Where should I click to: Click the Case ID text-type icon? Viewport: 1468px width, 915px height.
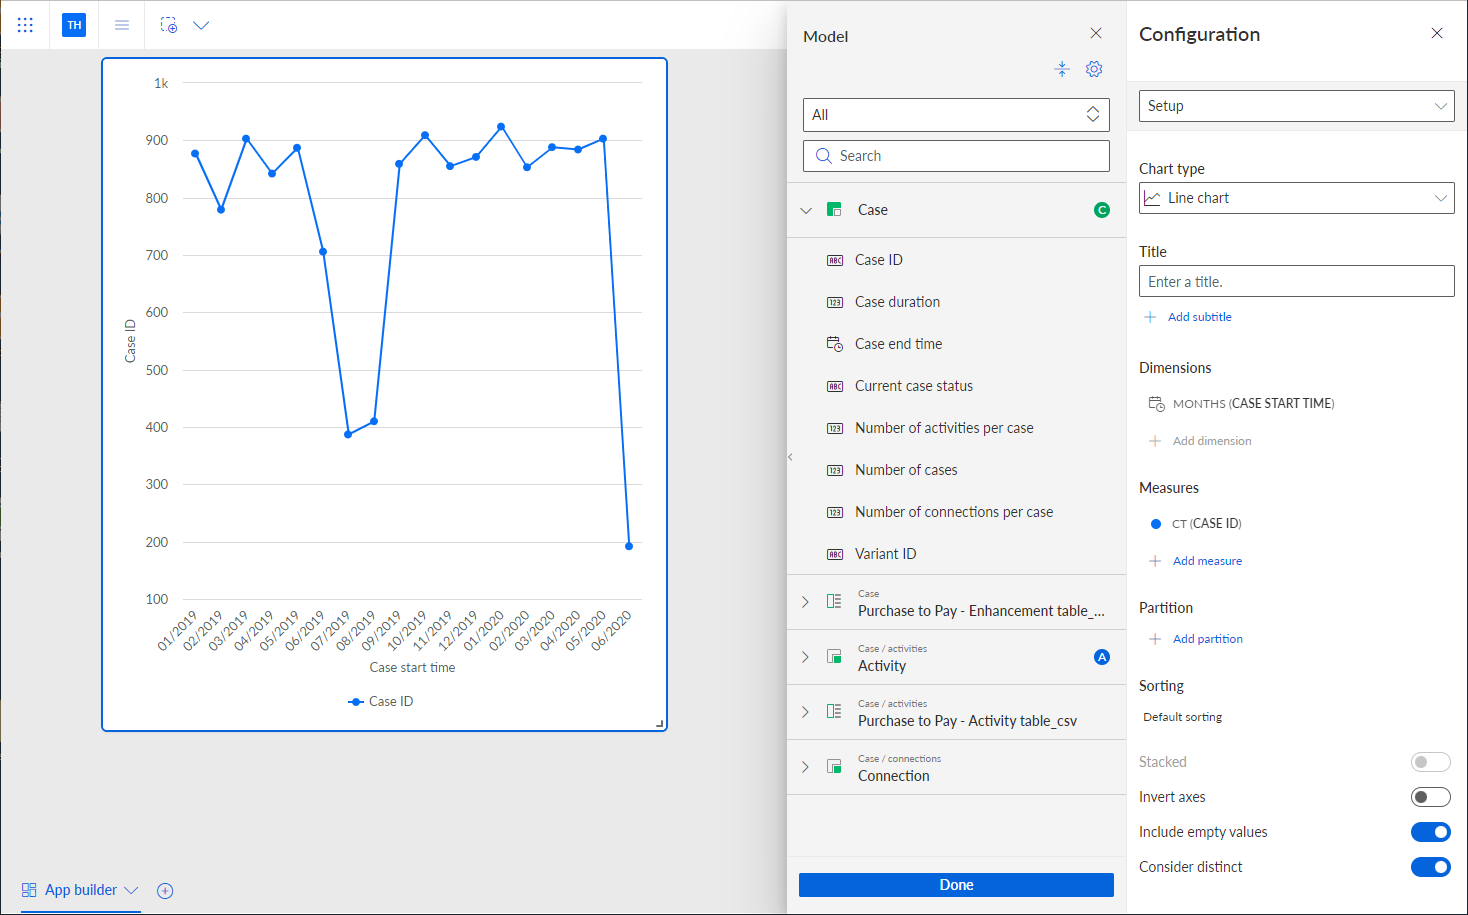834,260
